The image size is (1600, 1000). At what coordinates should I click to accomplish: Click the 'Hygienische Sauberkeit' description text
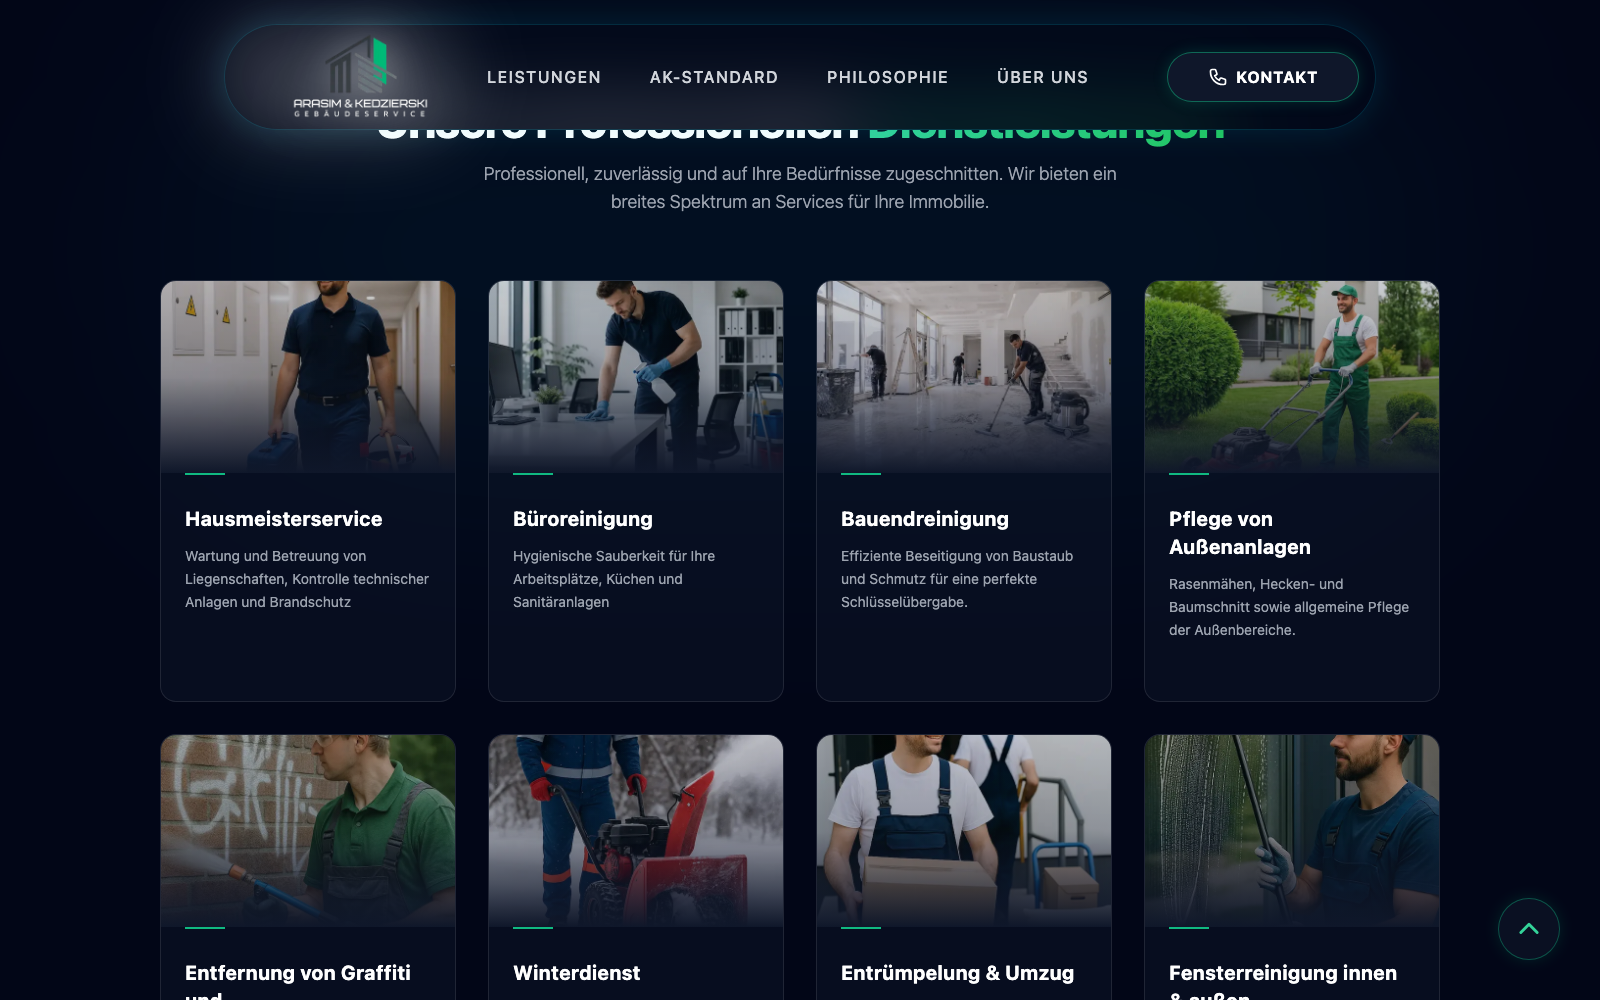tap(614, 579)
